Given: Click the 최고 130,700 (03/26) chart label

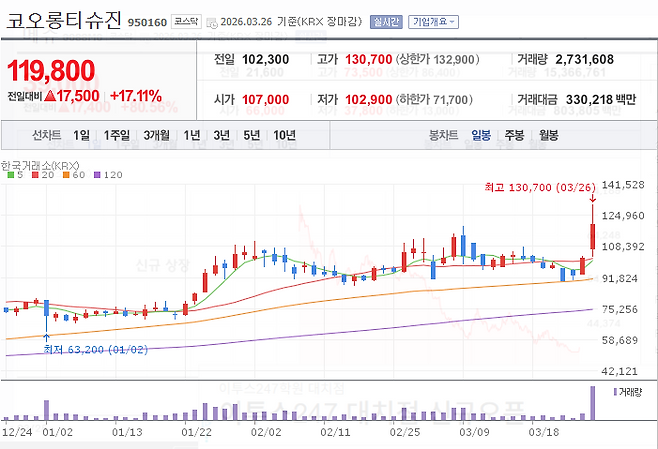Looking at the screenshot, I should [x=540, y=187].
